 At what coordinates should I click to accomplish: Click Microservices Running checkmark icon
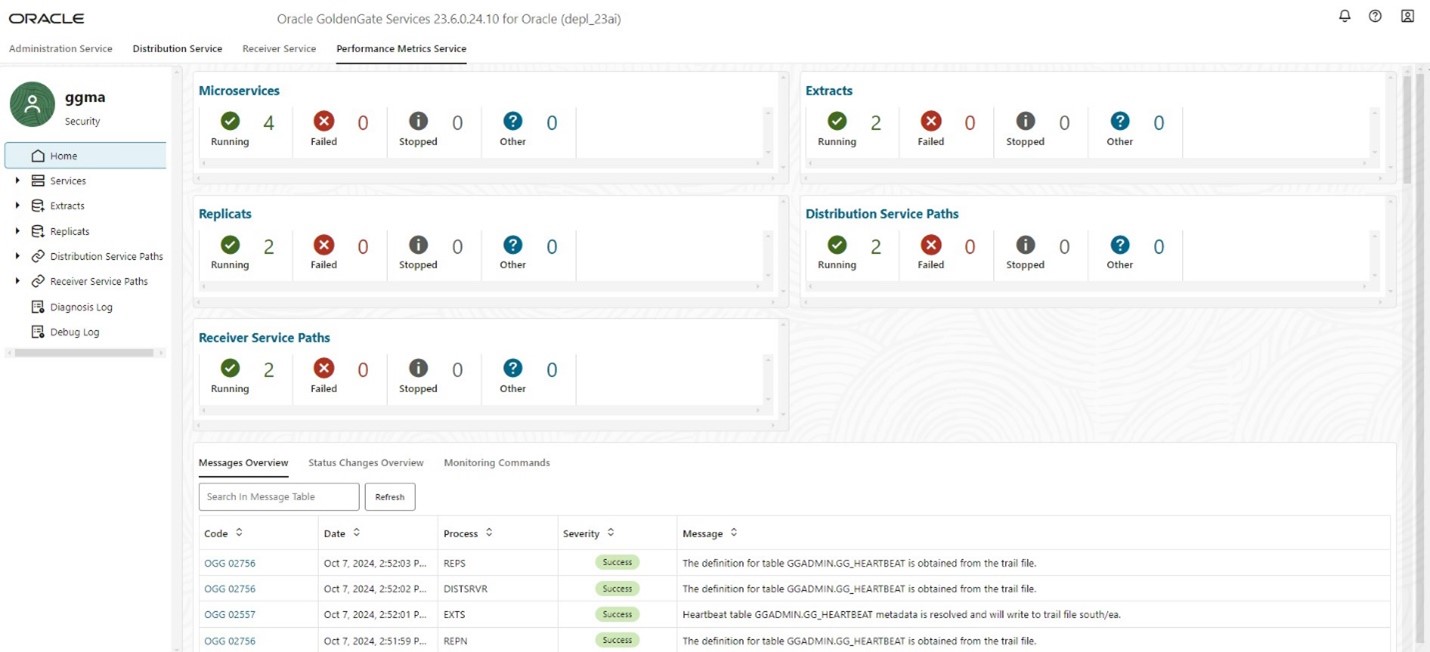230,121
